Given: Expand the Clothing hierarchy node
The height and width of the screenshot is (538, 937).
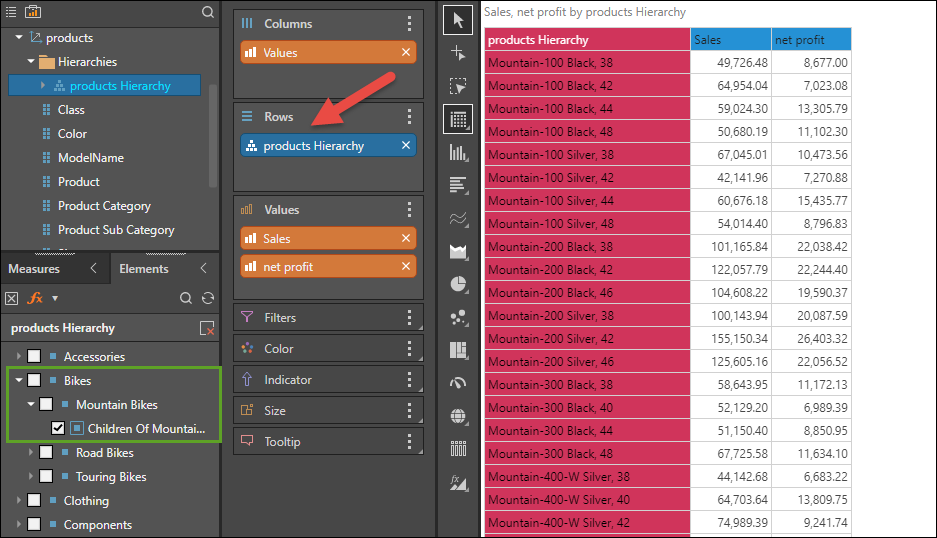Looking at the screenshot, I should [18, 501].
